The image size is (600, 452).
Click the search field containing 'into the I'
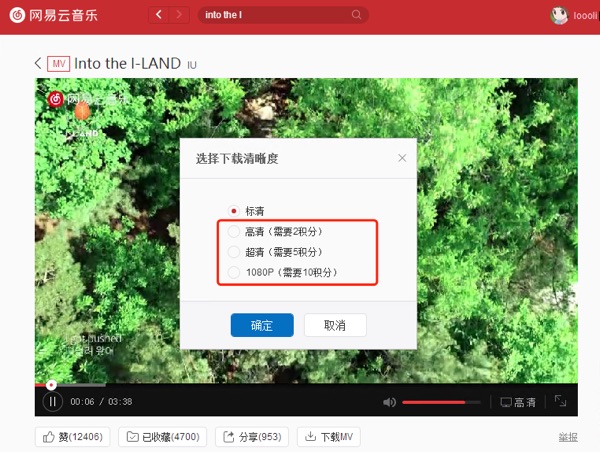point(283,15)
